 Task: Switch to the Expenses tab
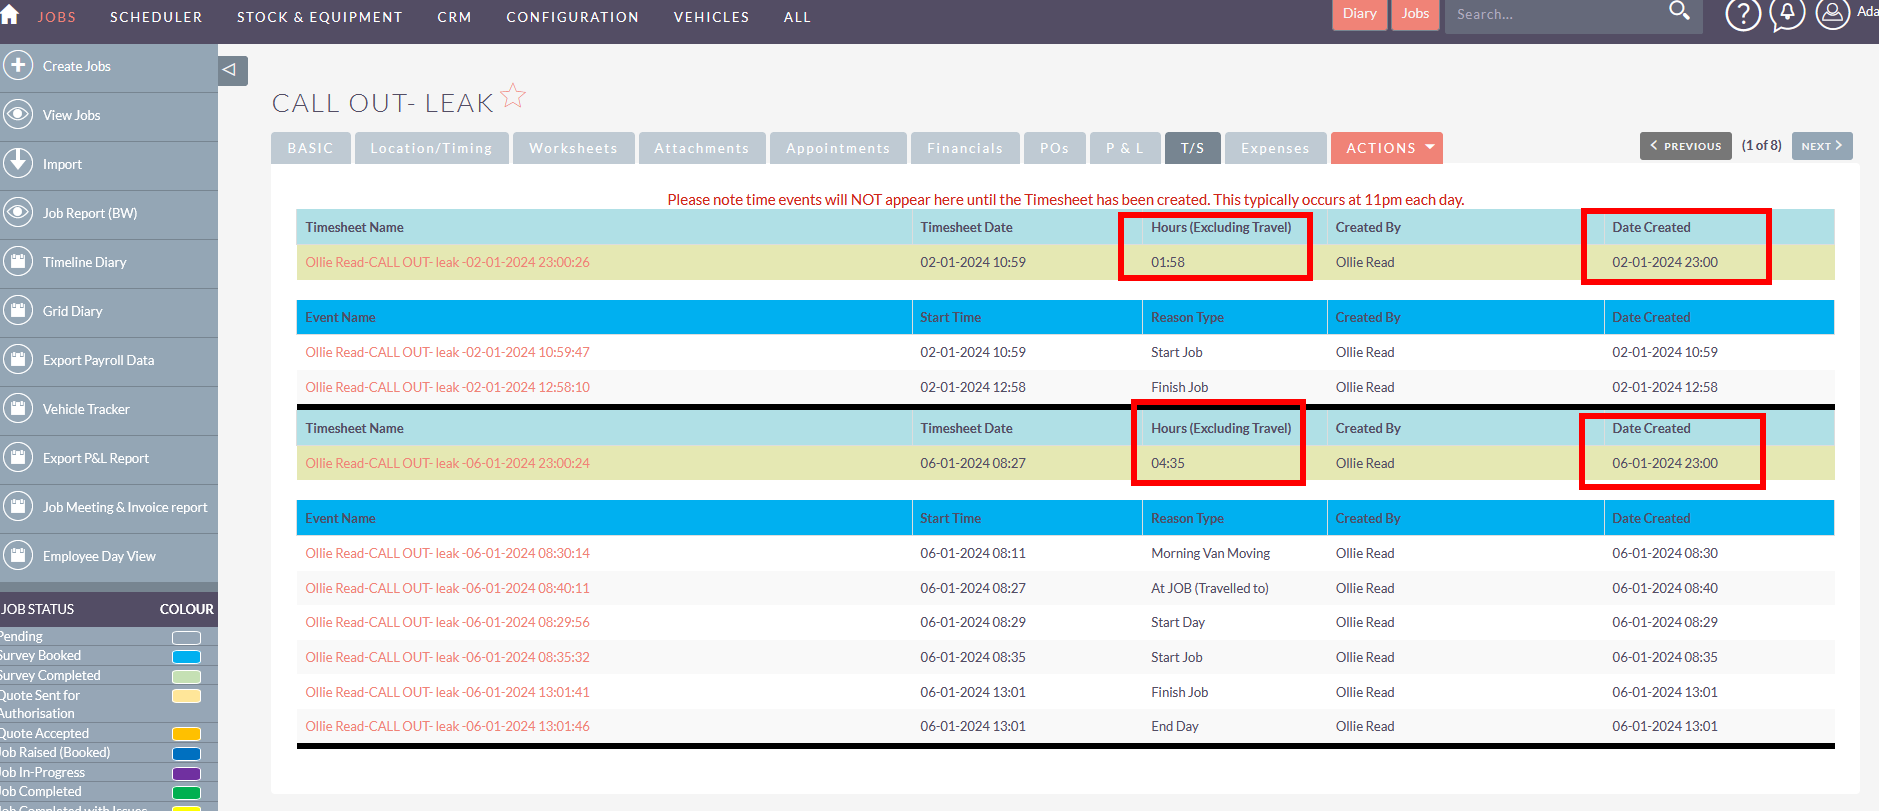click(x=1275, y=148)
